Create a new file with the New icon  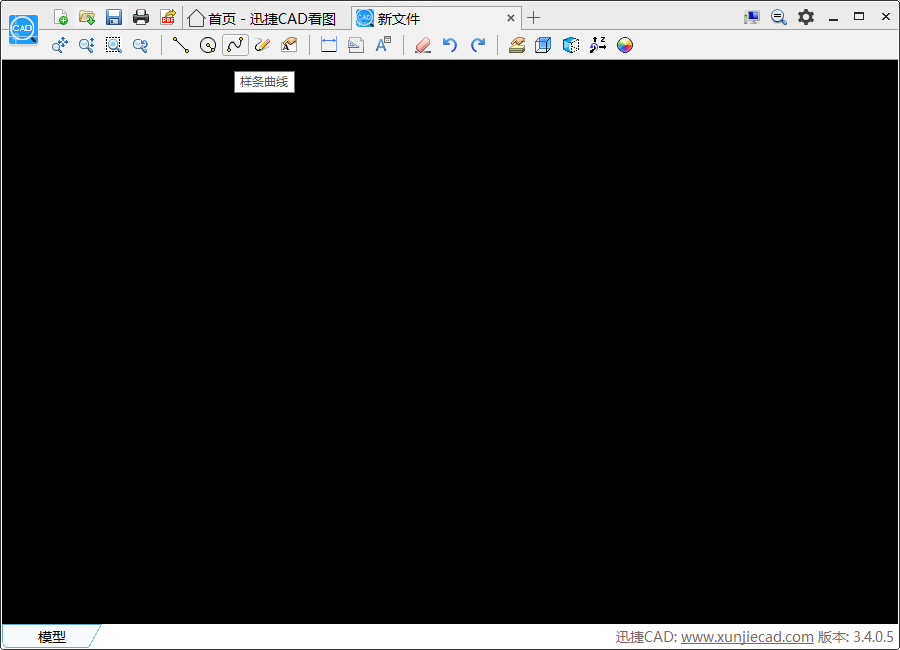61,17
